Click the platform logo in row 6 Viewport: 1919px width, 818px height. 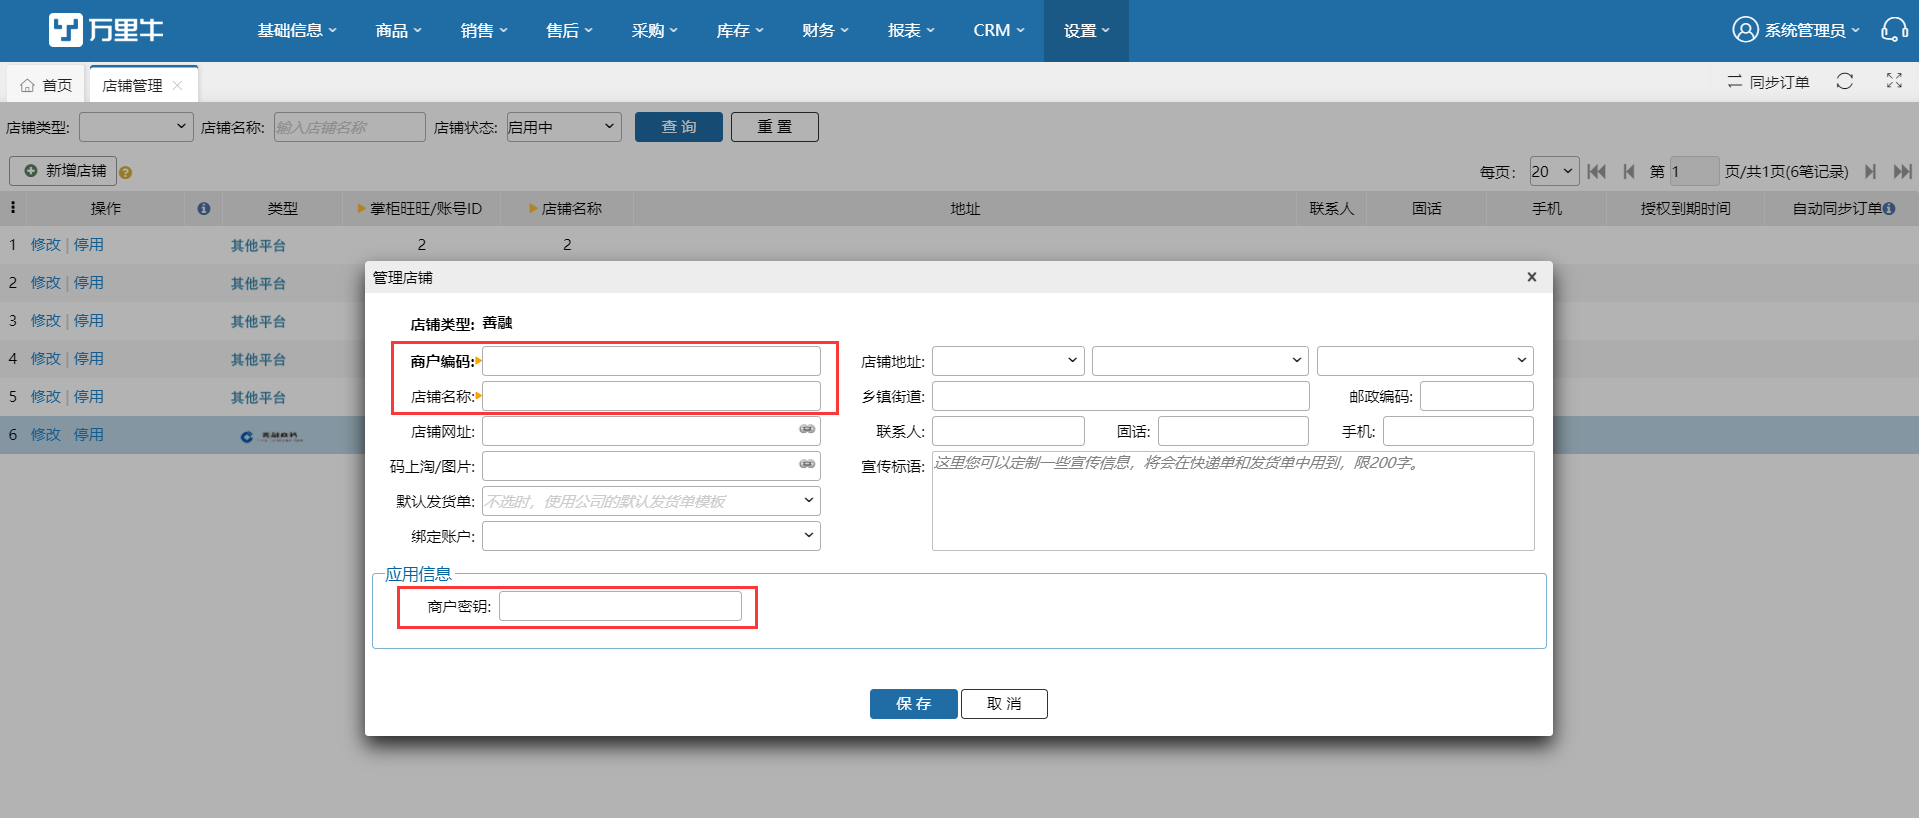tap(271, 436)
